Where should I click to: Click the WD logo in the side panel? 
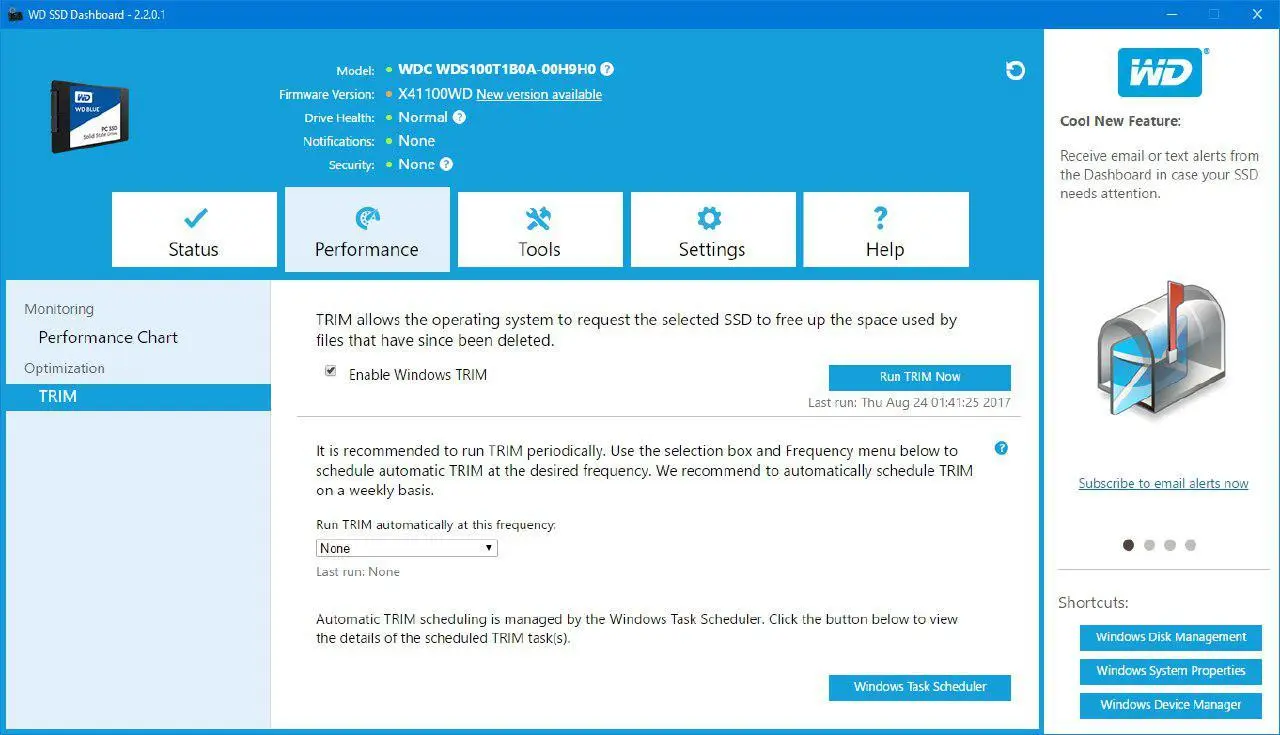[x=1160, y=73]
